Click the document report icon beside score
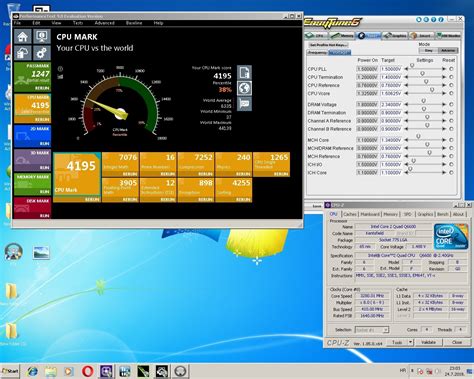The image size is (474, 379). pyautogui.click(x=244, y=72)
